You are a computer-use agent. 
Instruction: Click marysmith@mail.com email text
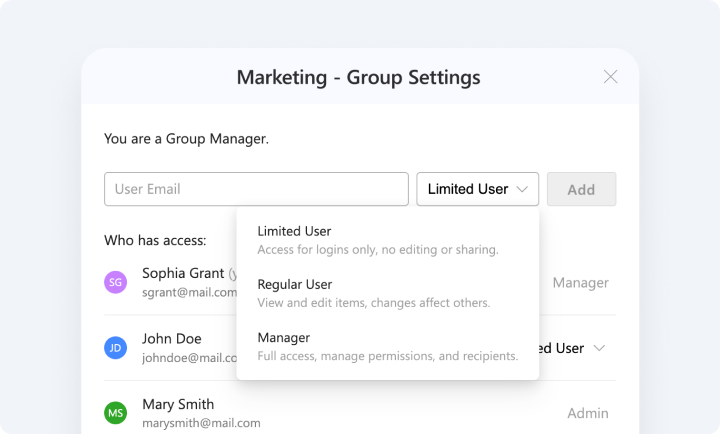click(201, 423)
